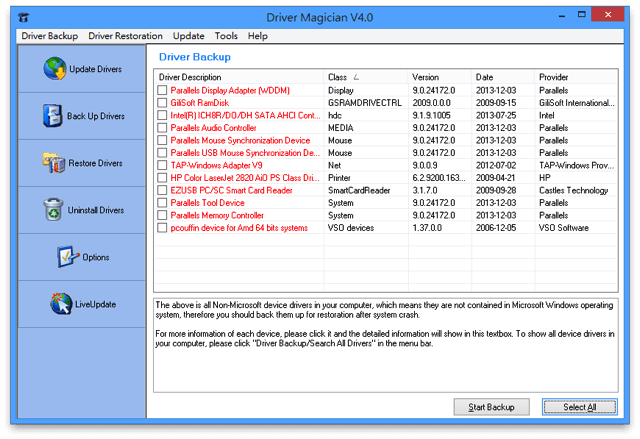Click the Driver Backup panel heading

(x=195, y=57)
